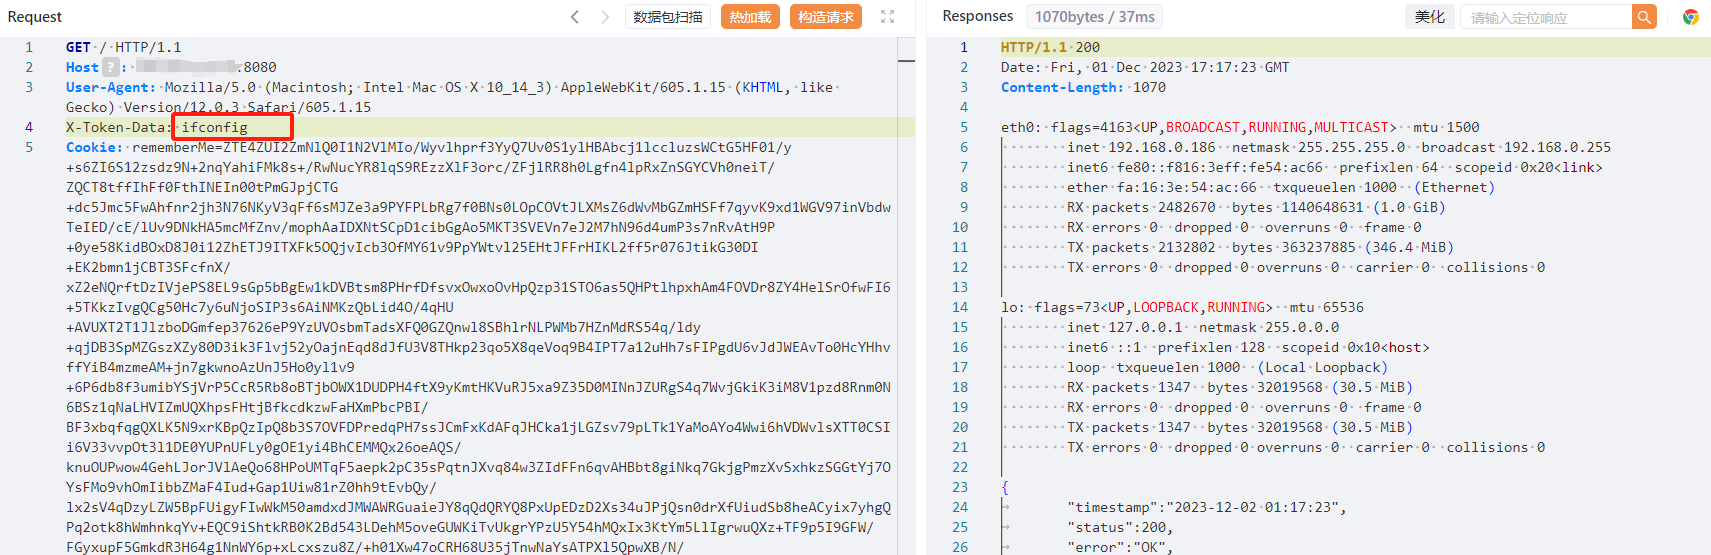Click the 美化 beautify button
The image size is (1711, 555).
1430,17
